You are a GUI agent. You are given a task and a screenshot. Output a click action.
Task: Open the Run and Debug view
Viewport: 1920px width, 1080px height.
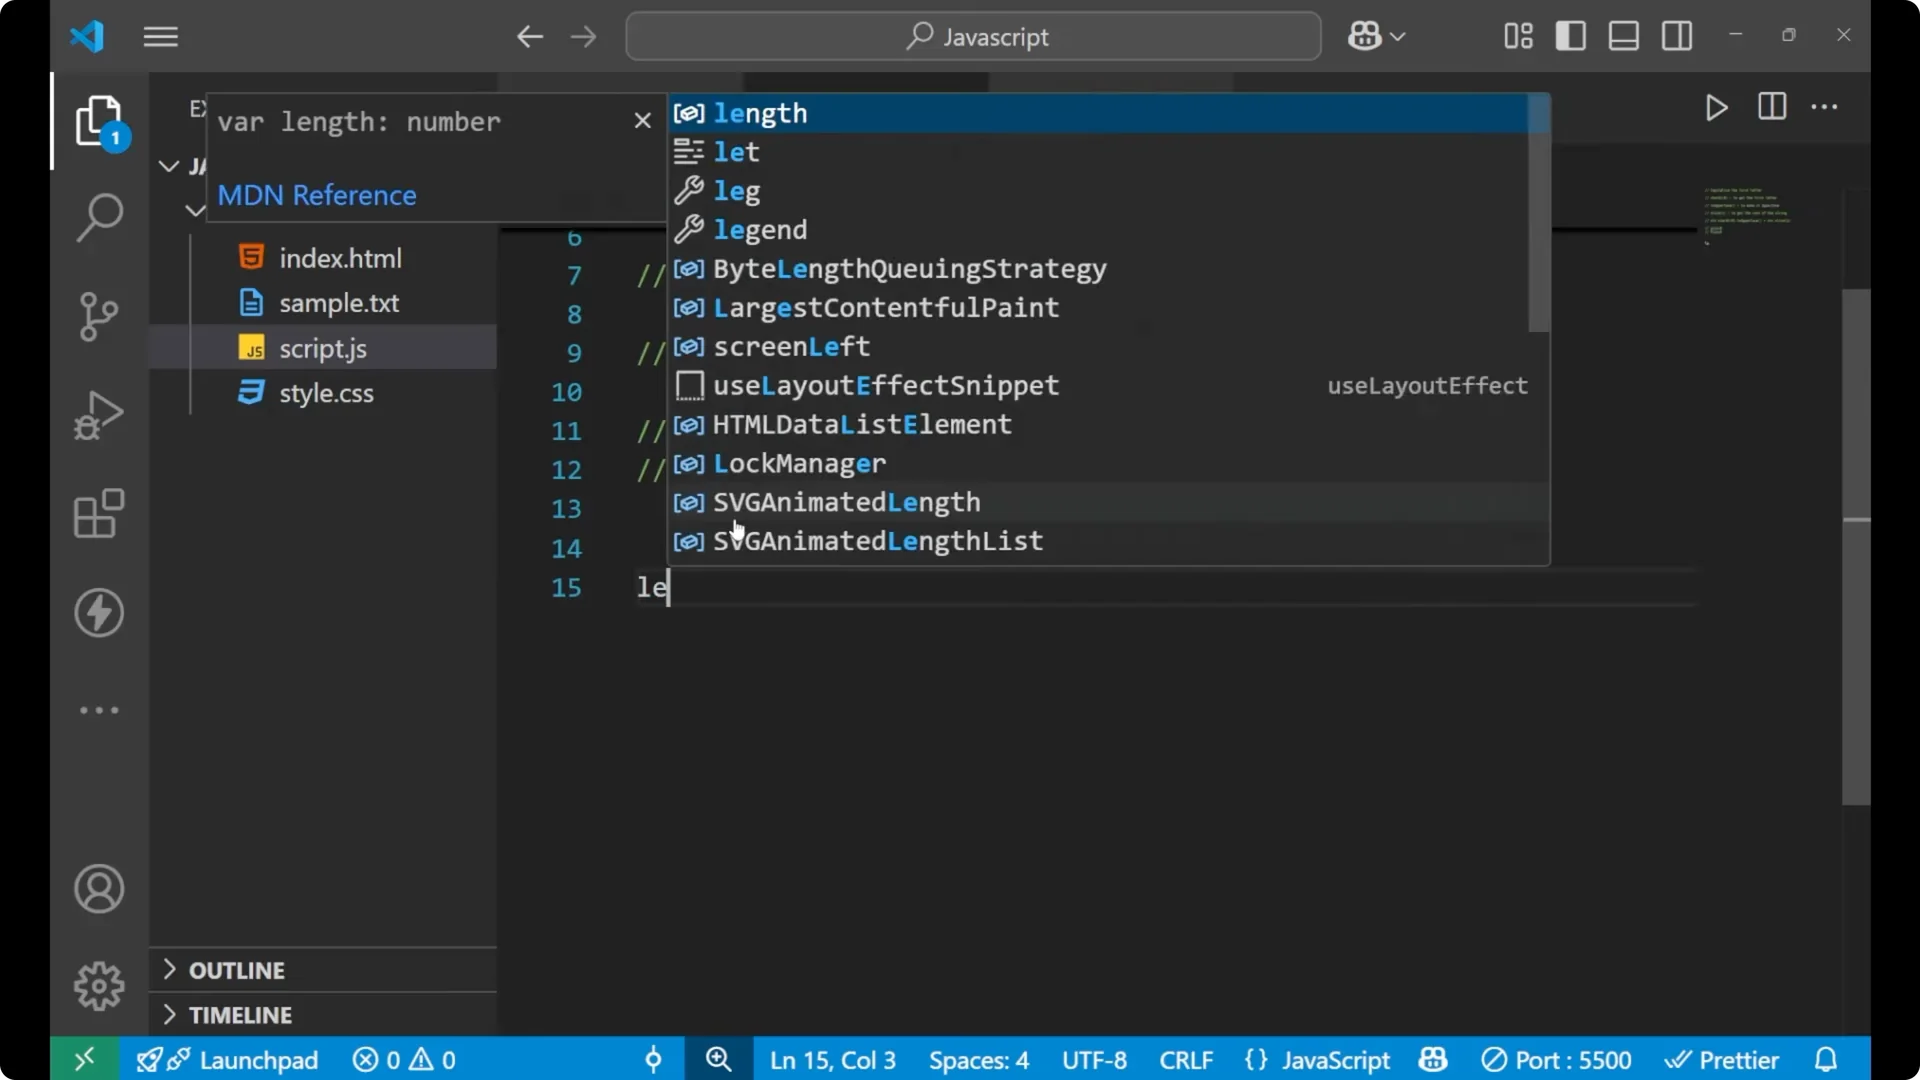98,414
